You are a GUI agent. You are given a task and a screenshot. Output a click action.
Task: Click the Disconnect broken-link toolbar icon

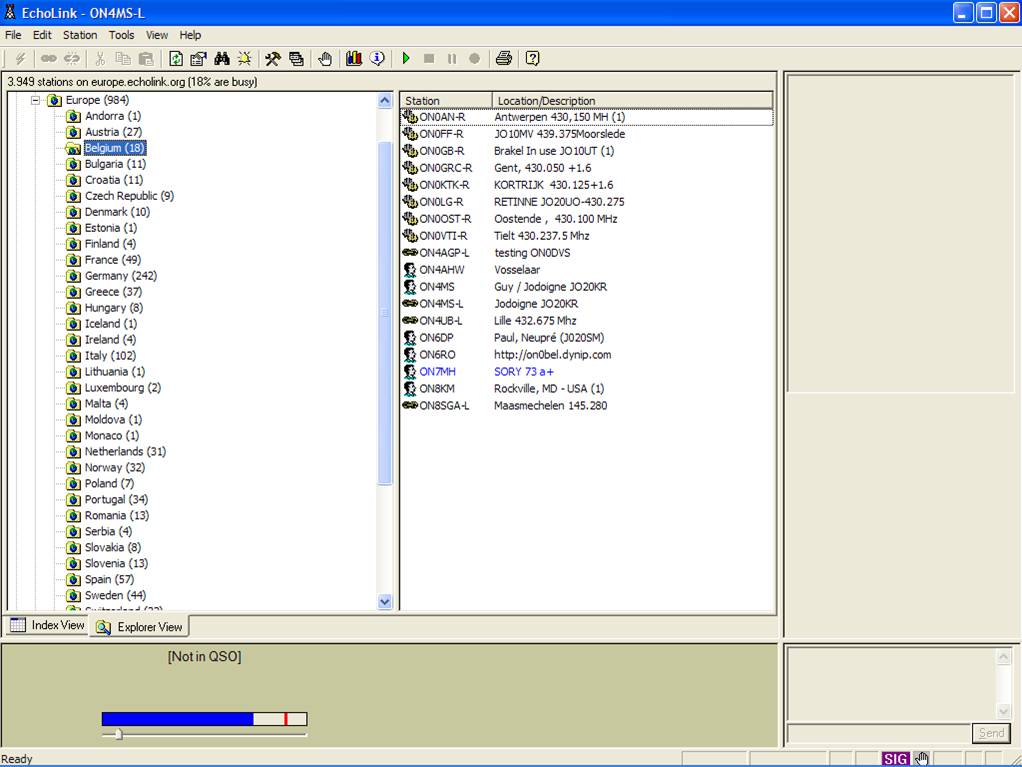(x=72, y=59)
